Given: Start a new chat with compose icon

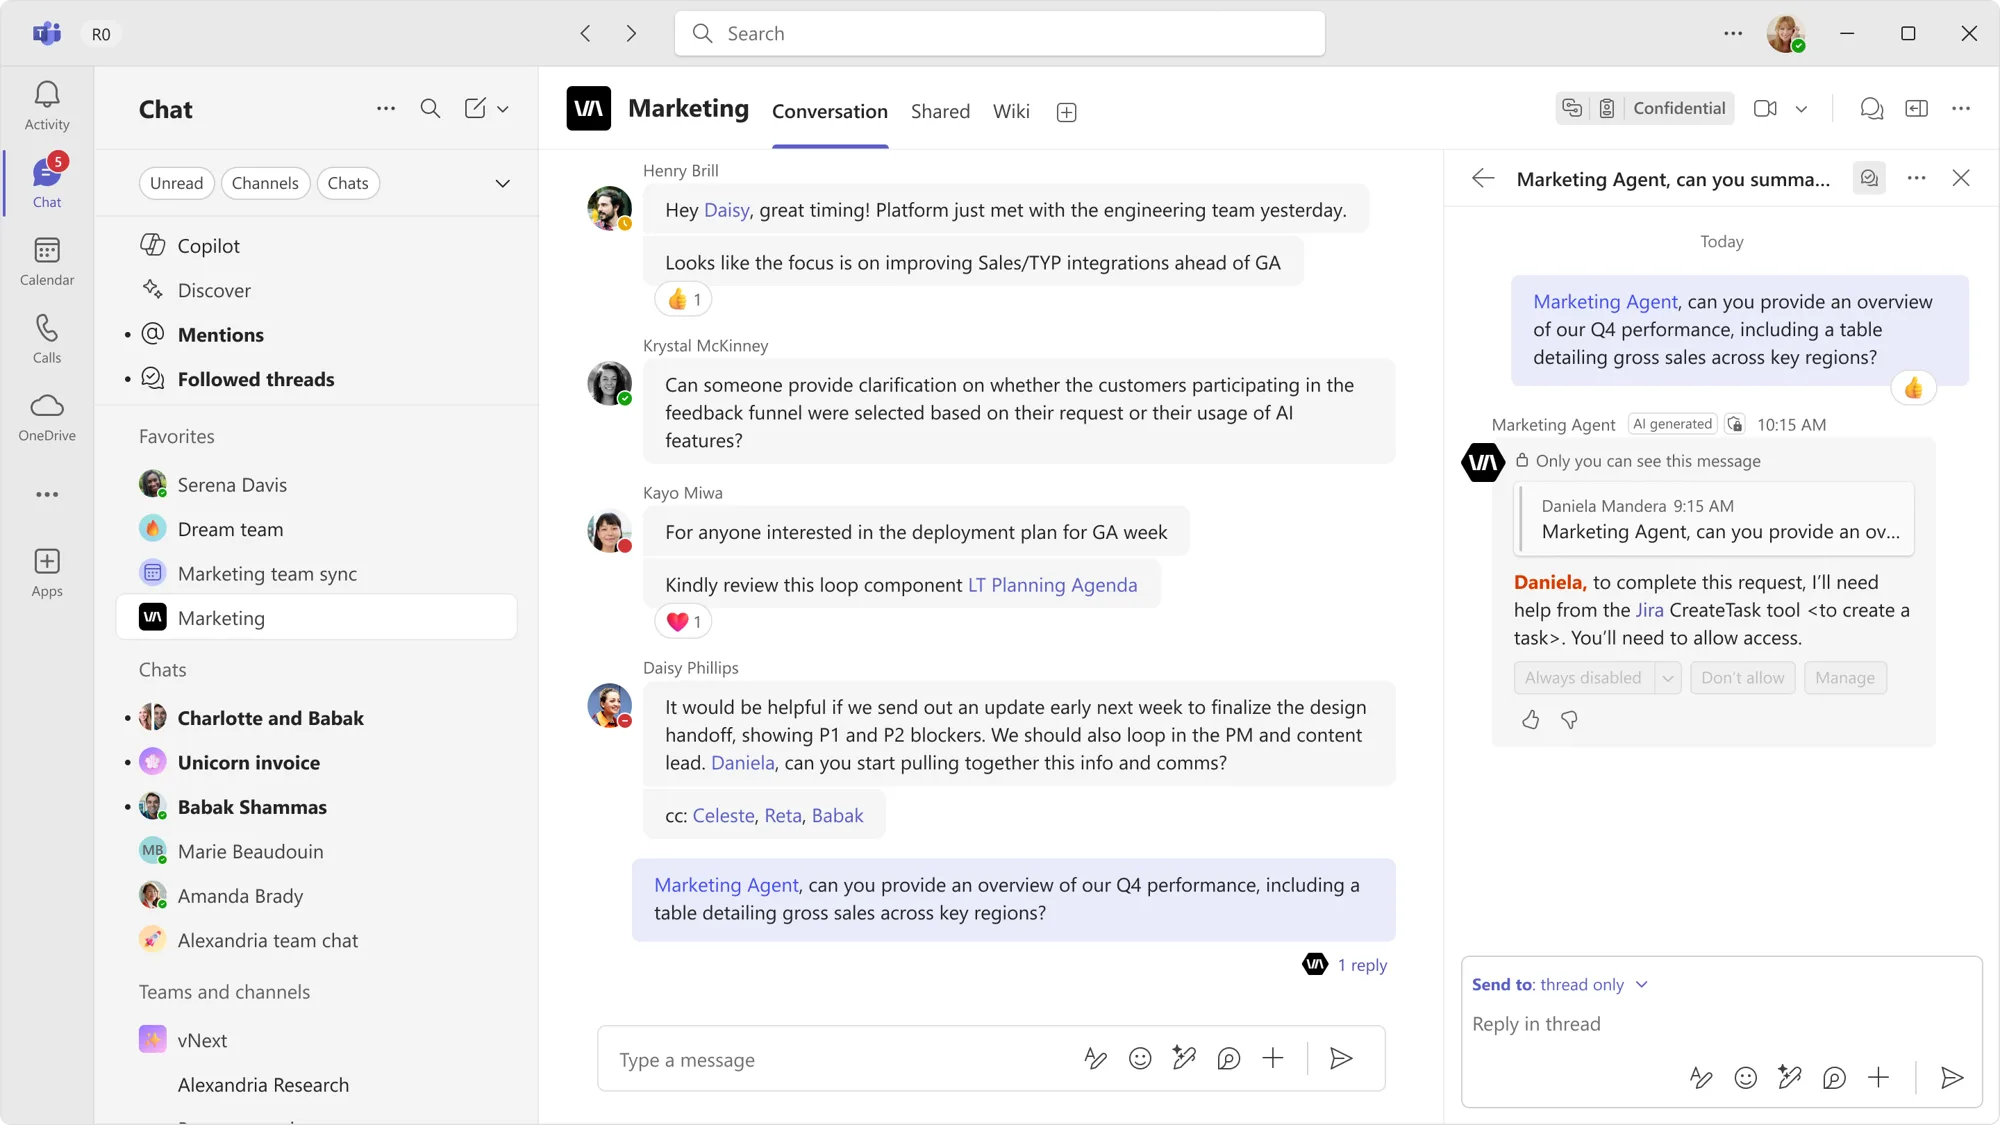Looking at the screenshot, I should 475,109.
